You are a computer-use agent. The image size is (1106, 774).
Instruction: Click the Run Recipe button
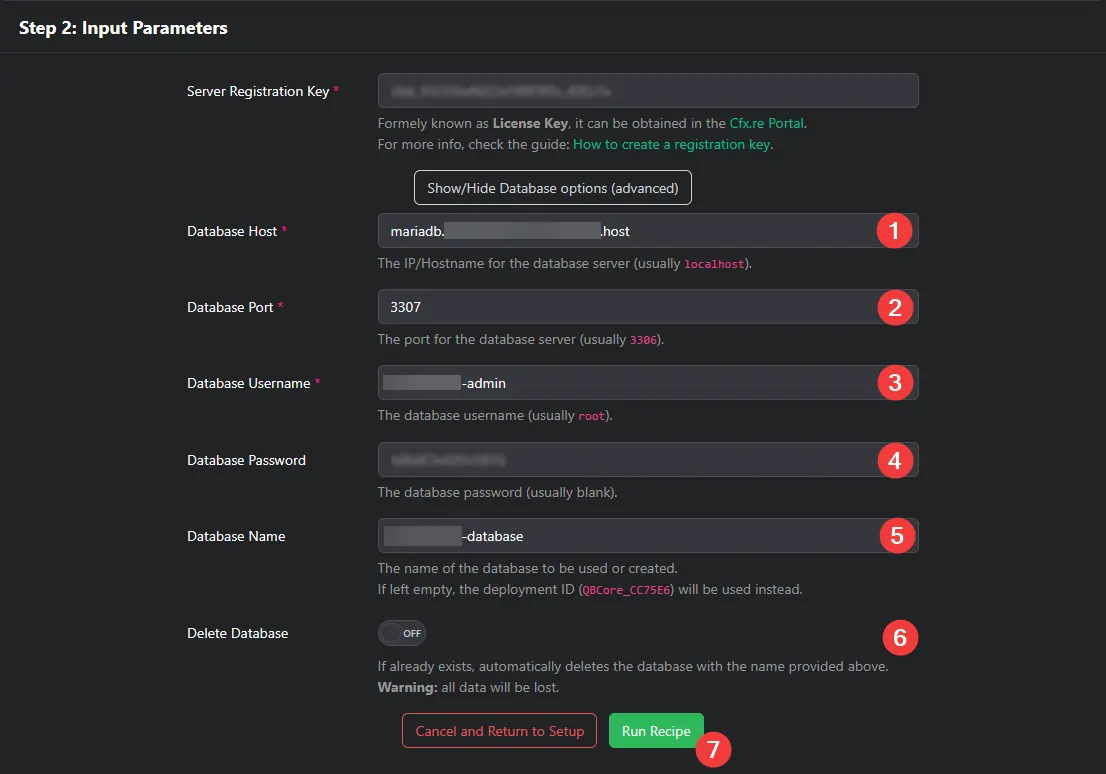(x=656, y=730)
